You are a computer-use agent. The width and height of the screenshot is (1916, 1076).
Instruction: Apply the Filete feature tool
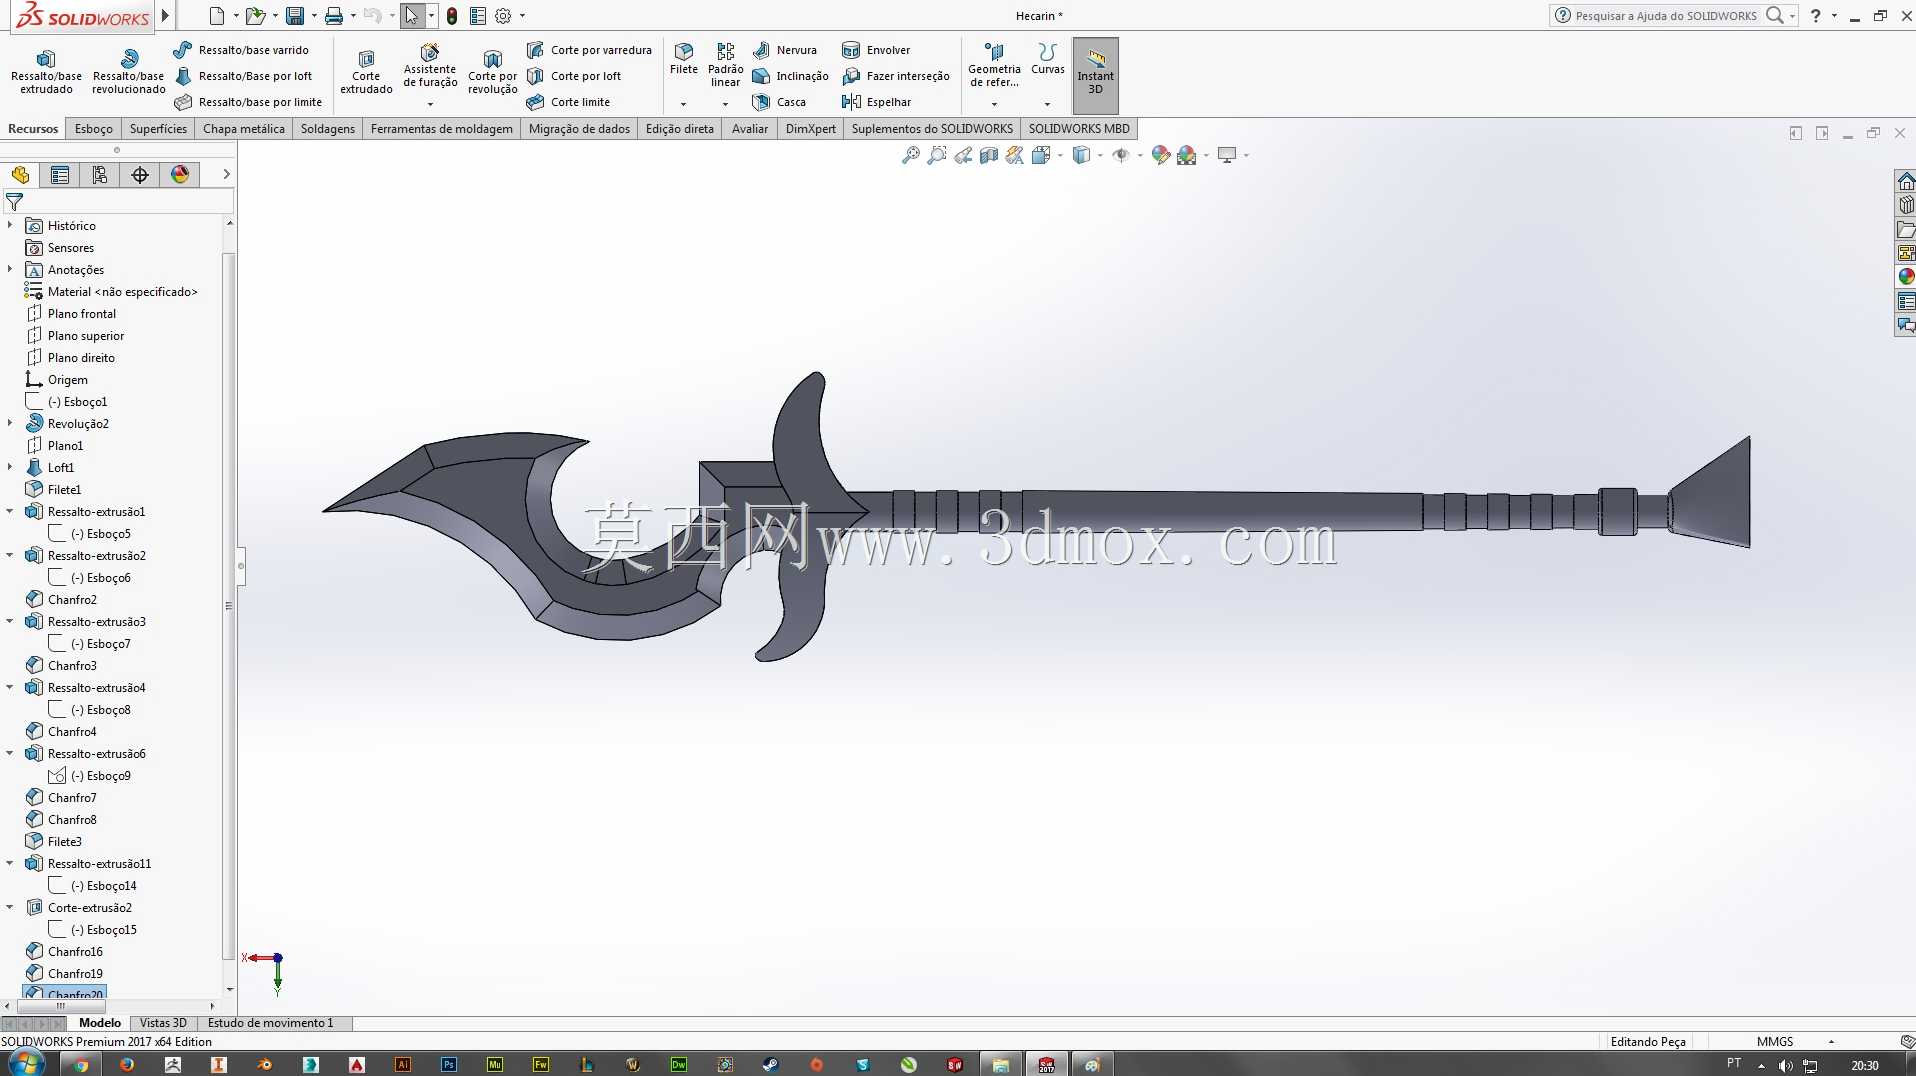(x=684, y=58)
